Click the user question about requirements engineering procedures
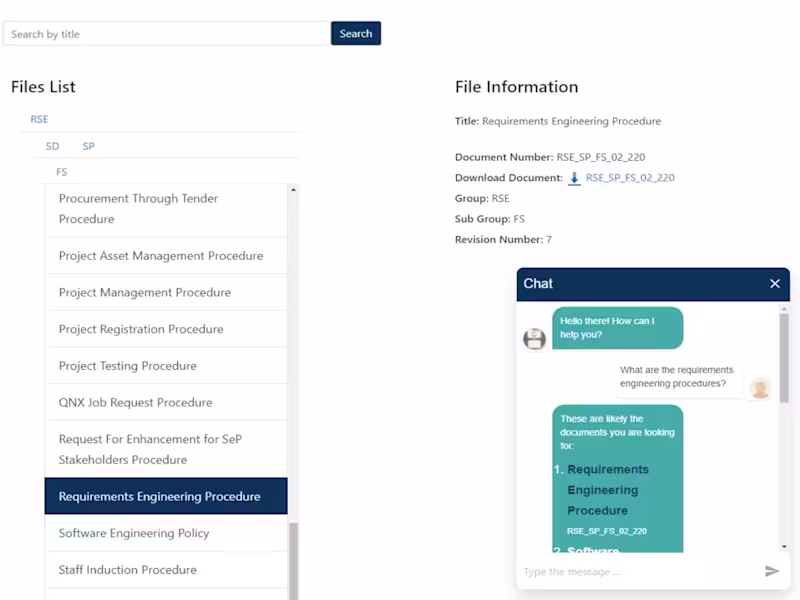Image resolution: width=800 pixels, height=600 pixels. (x=679, y=377)
